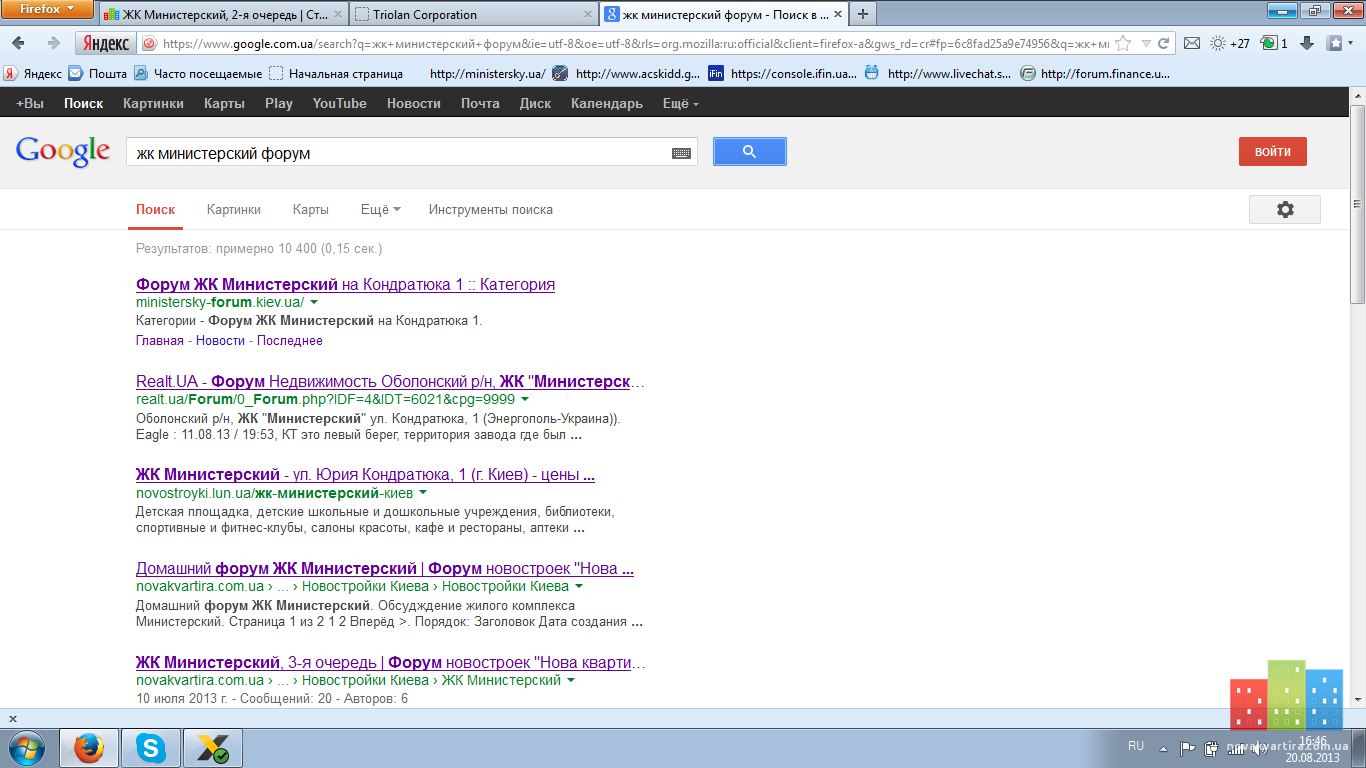Open the mail envelope toolbar icon

[x=1191, y=43]
